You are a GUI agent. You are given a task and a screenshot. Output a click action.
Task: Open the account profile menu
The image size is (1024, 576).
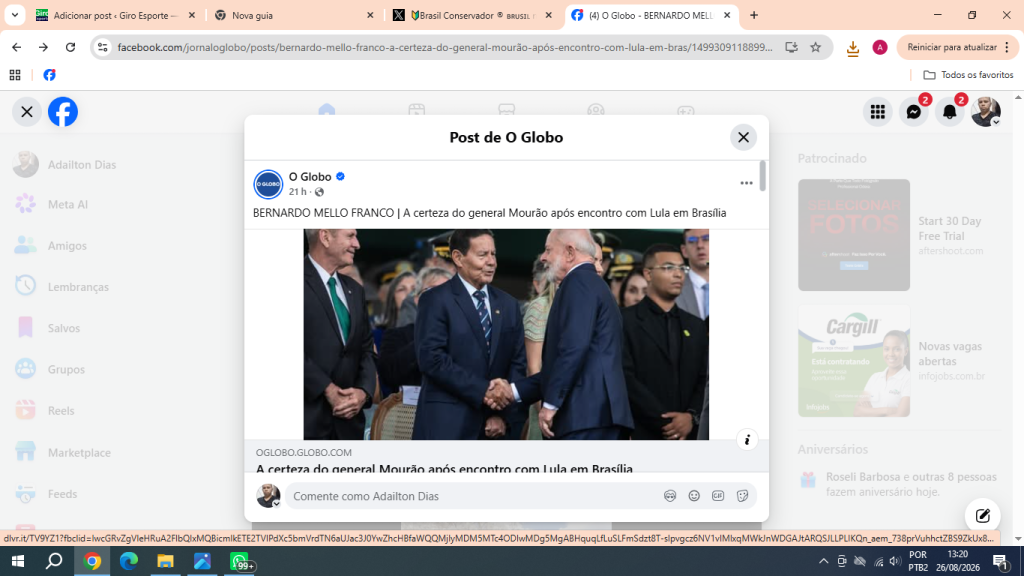pyautogui.click(x=985, y=112)
